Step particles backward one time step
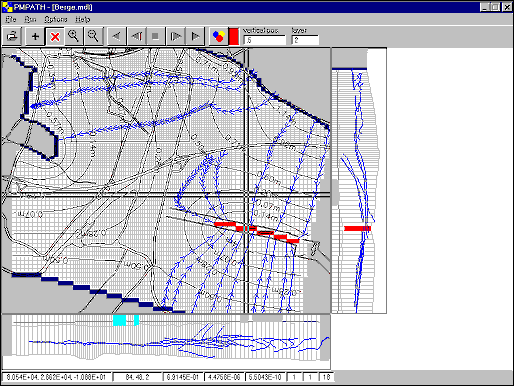The height and width of the screenshot is (386, 514). (x=136, y=36)
